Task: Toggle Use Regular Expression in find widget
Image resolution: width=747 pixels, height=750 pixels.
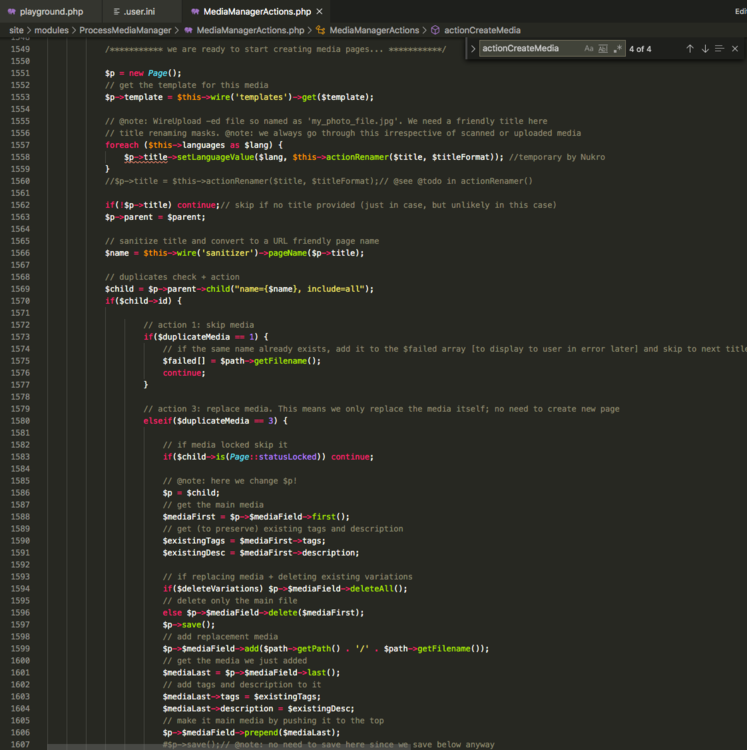Action: [617, 49]
